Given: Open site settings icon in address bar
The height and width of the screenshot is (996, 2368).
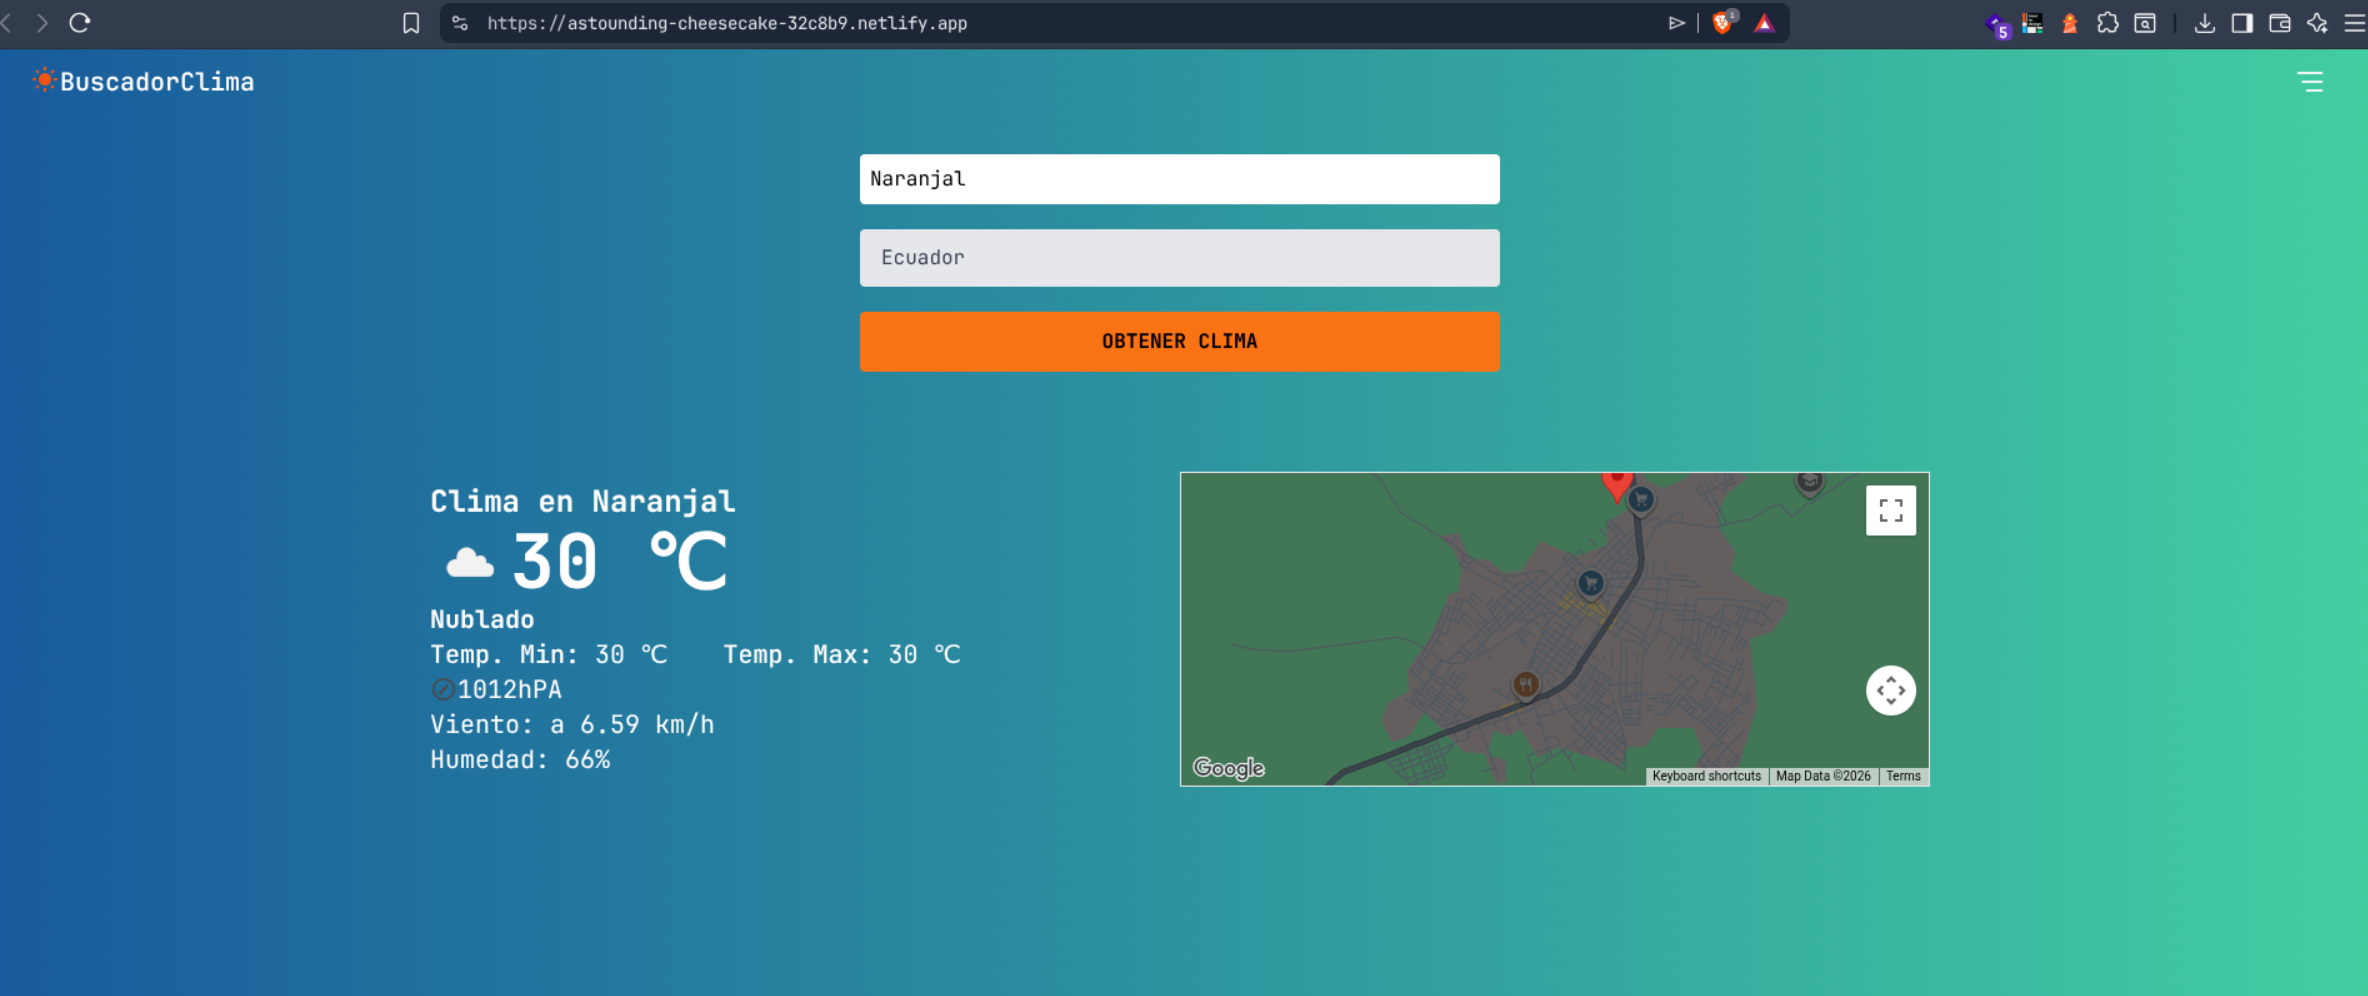Looking at the screenshot, I should point(460,23).
